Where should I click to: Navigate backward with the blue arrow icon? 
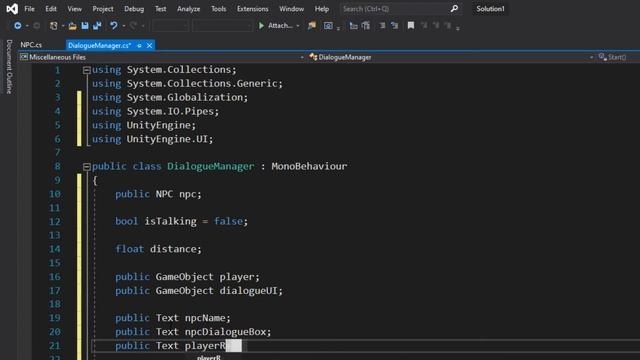(18, 26)
